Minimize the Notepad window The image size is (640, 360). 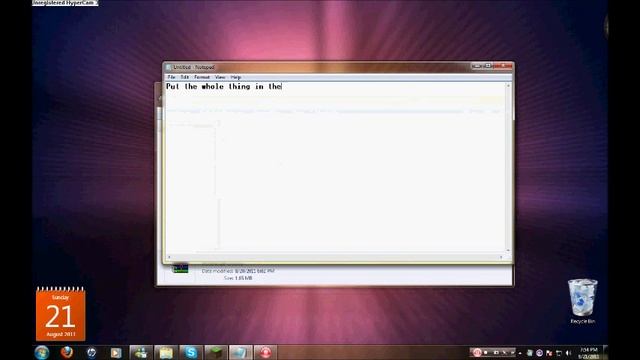(477, 66)
